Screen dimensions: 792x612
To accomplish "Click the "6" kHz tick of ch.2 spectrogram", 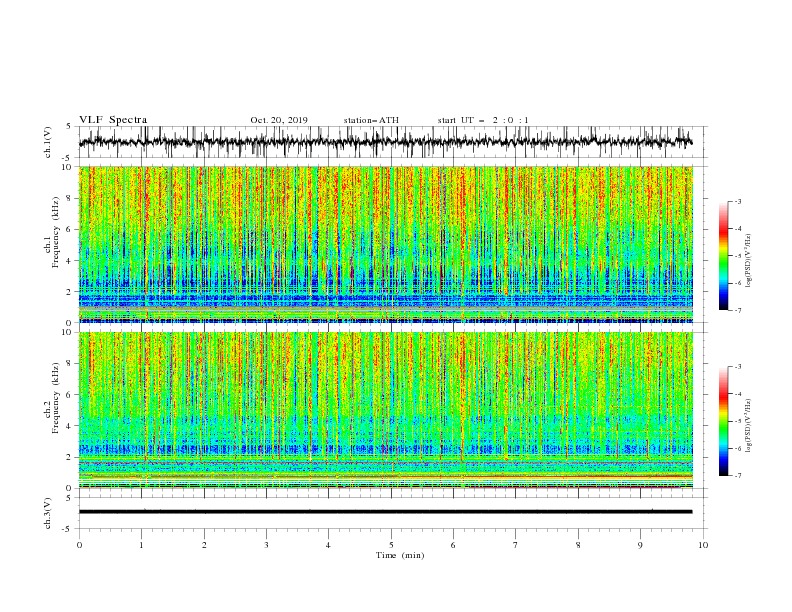I will pyautogui.click(x=69, y=395).
